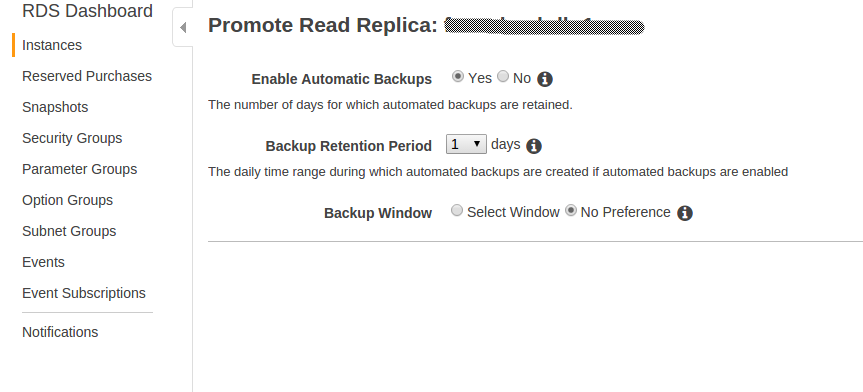Click the RDS Dashboard heading
This screenshot has width=863, height=392.
click(88, 11)
